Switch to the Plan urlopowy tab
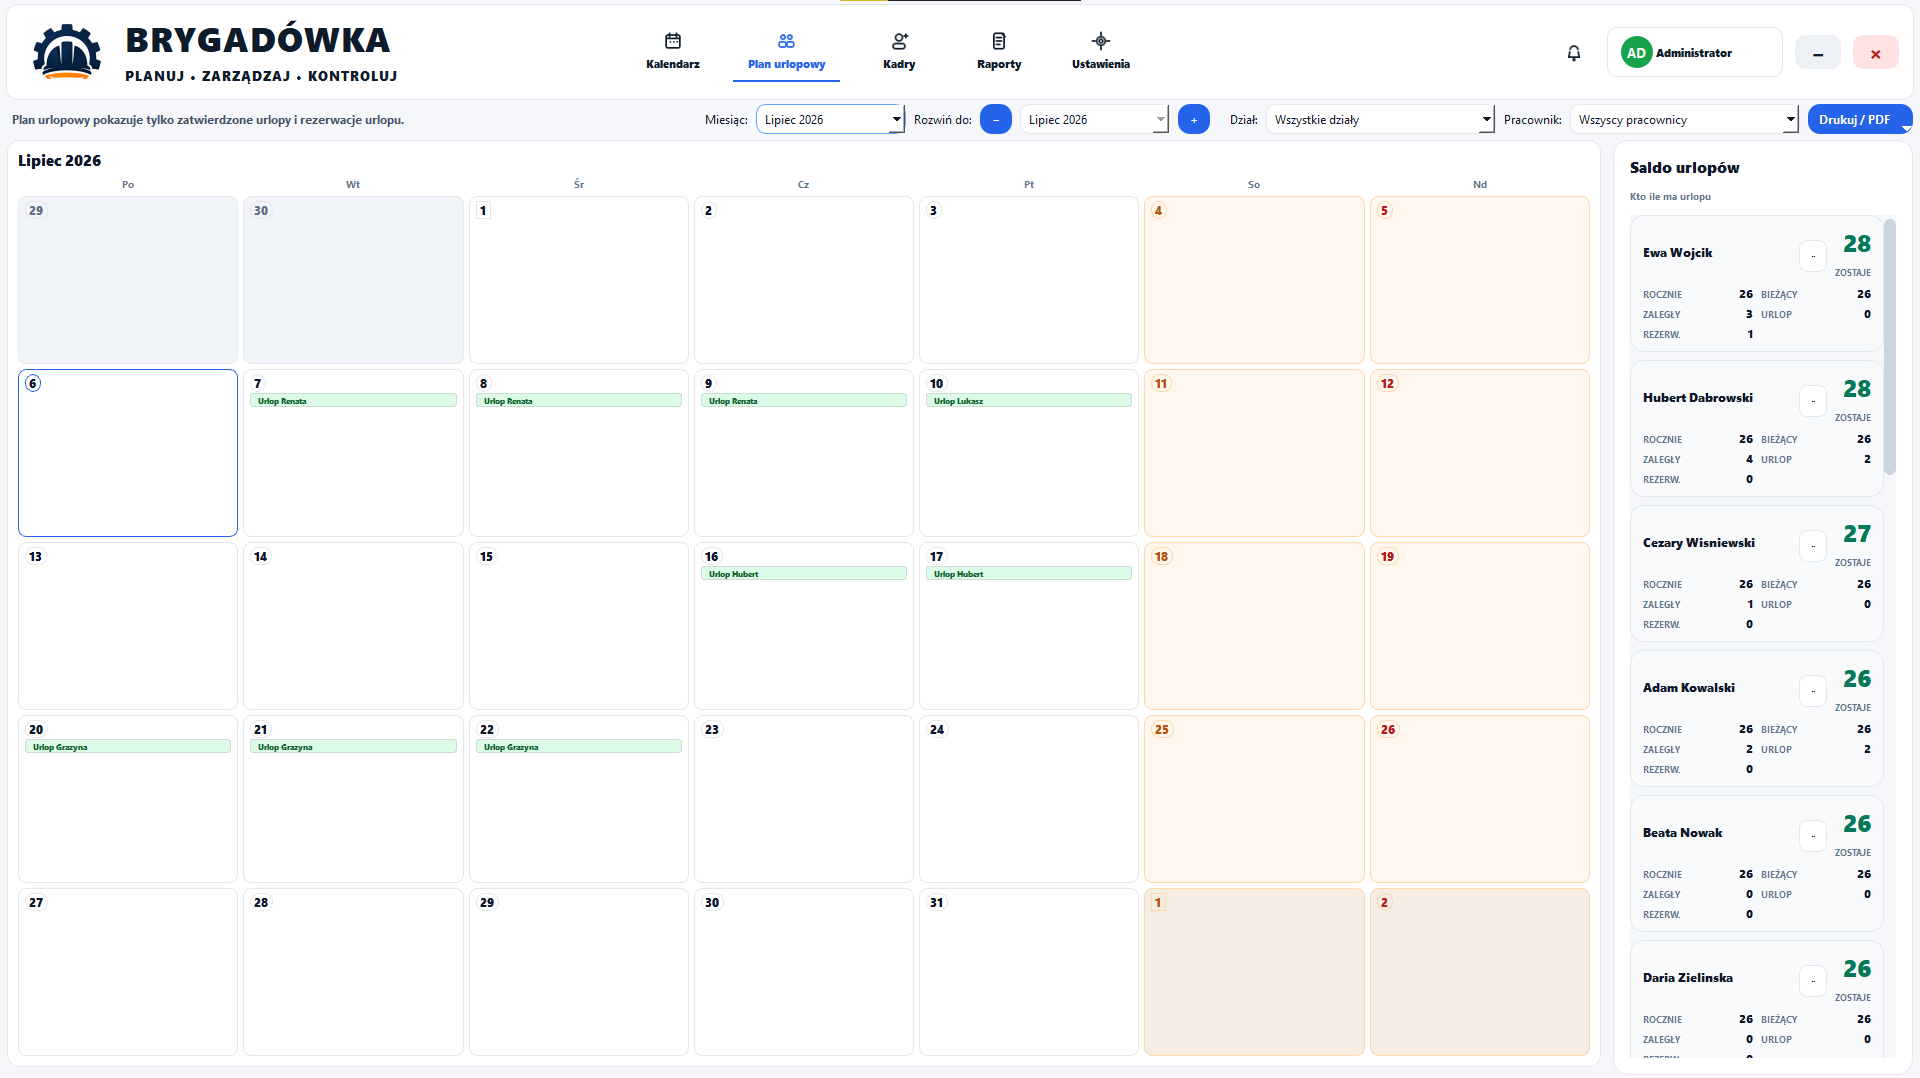The height and width of the screenshot is (1078, 1920). pos(787,52)
